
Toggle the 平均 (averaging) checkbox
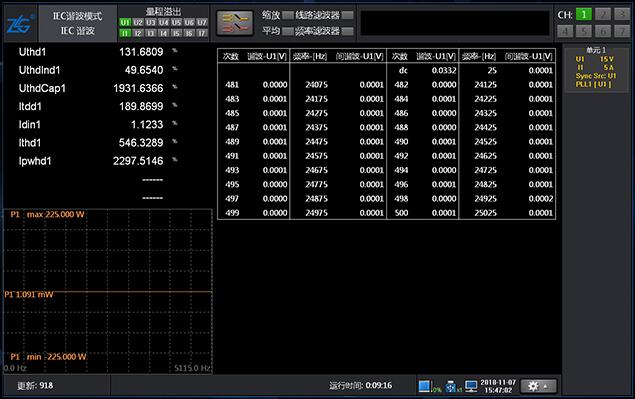(288, 31)
